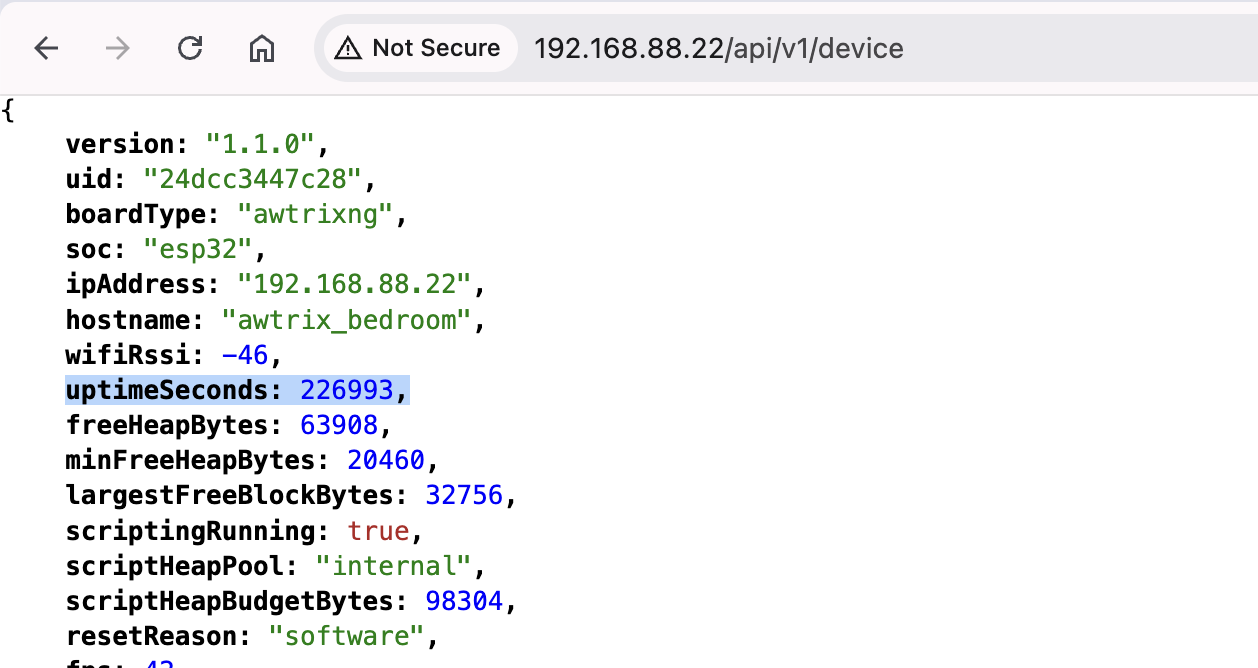Click the scriptingRunning true value
This screenshot has width=1258, height=668.
point(378,531)
